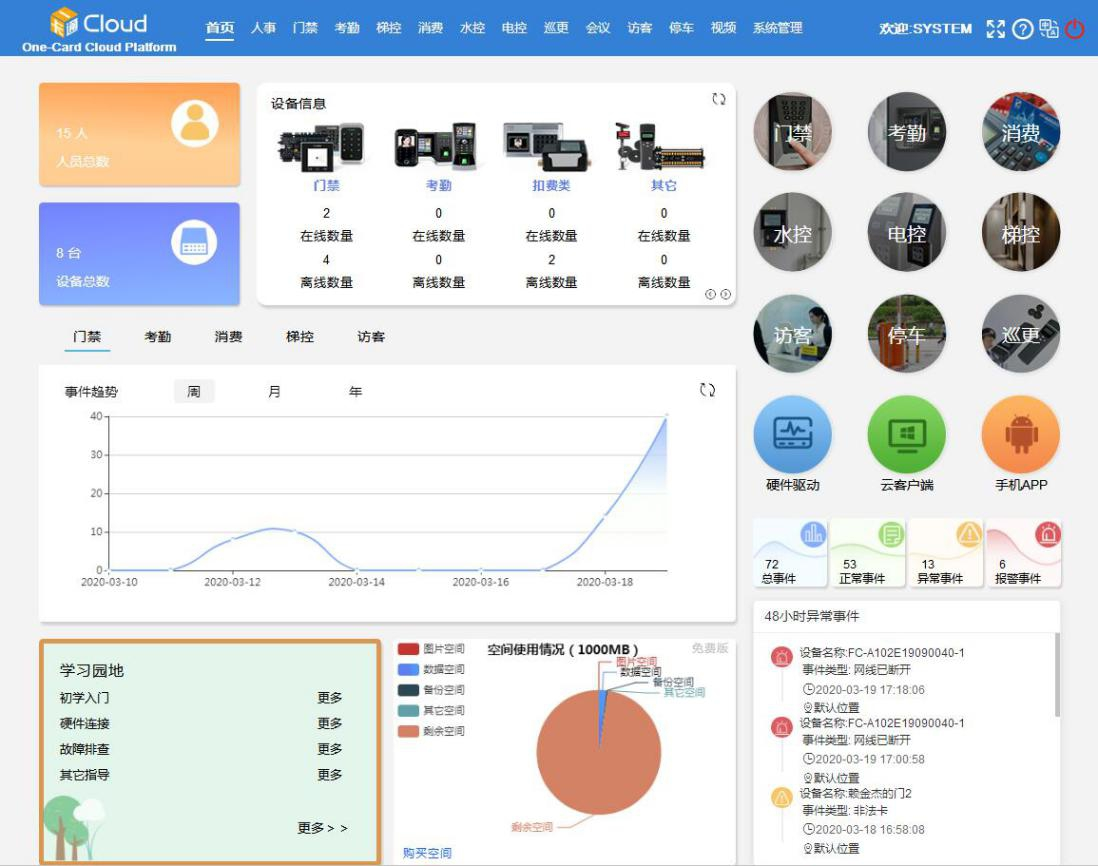The image size is (1098, 866).
Task: Switch to the 考勤 chart tab
Action: [158, 337]
